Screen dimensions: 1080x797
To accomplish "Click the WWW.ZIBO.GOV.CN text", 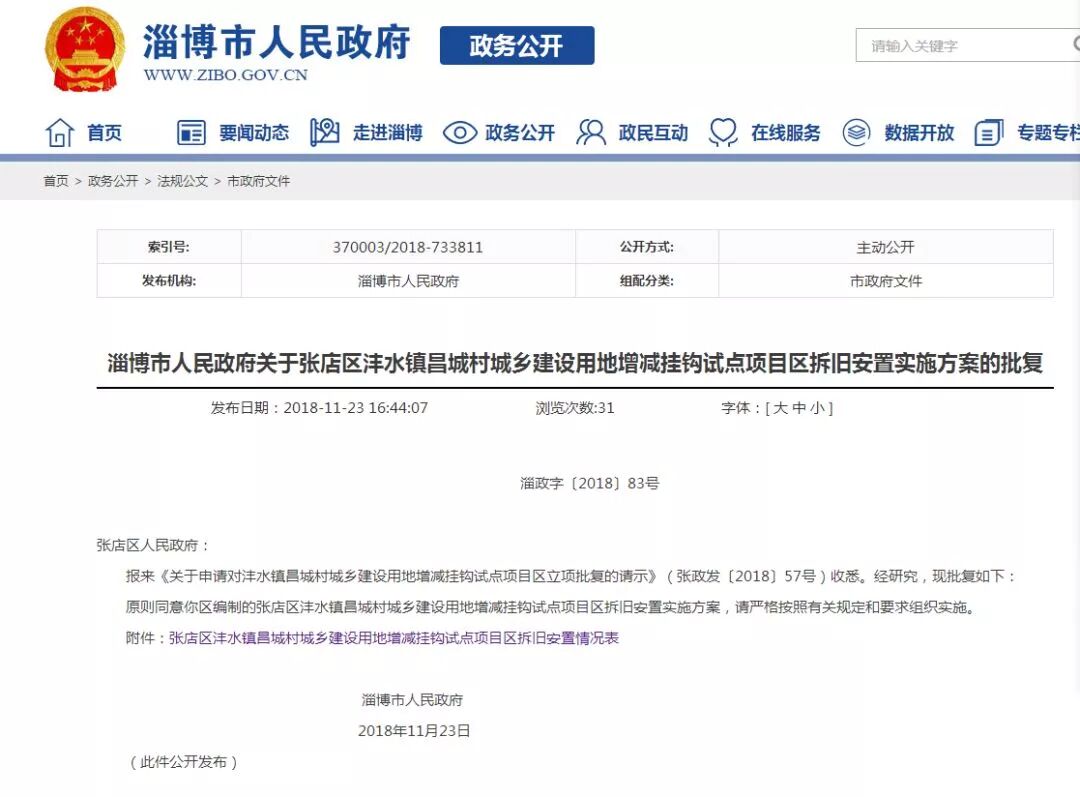I will pyautogui.click(x=225, y=75).
